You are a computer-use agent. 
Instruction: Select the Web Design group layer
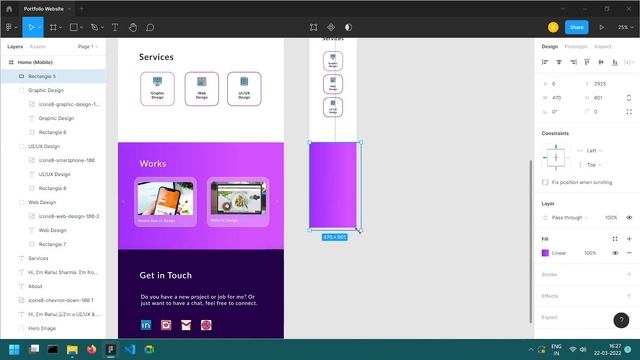(x=53, y=202)
